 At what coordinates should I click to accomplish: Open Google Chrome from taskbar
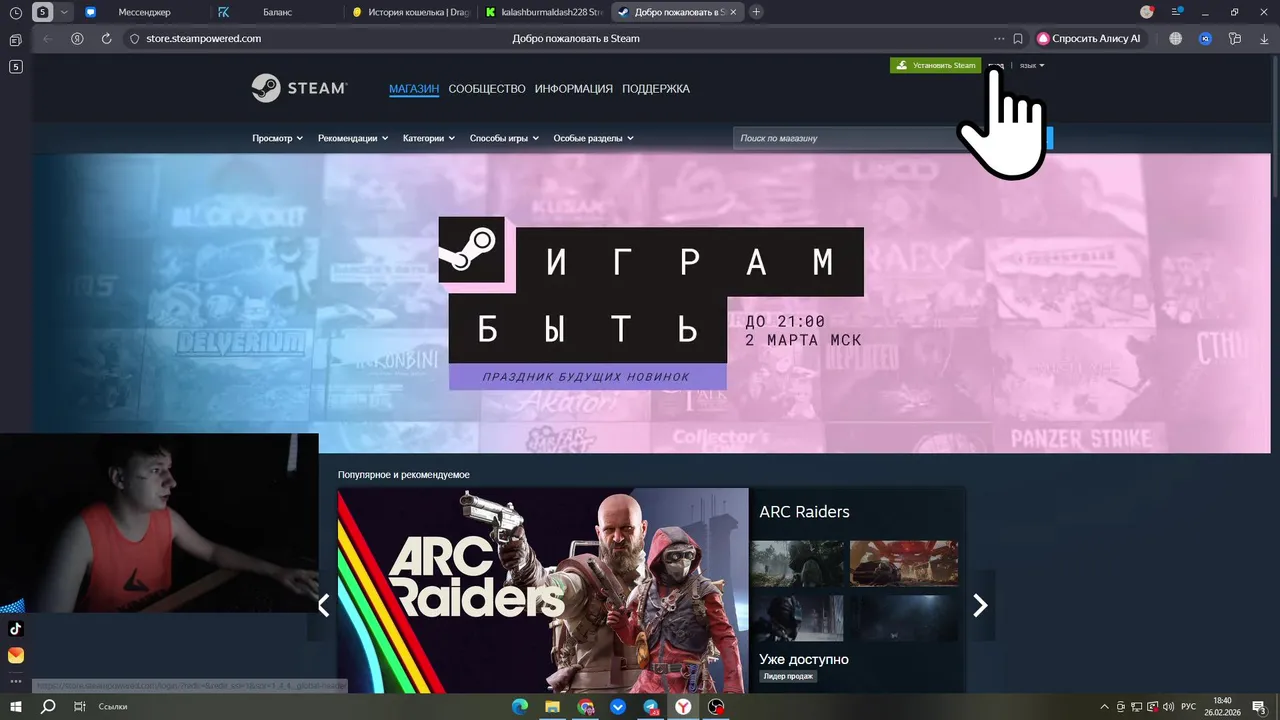point(586,706)
